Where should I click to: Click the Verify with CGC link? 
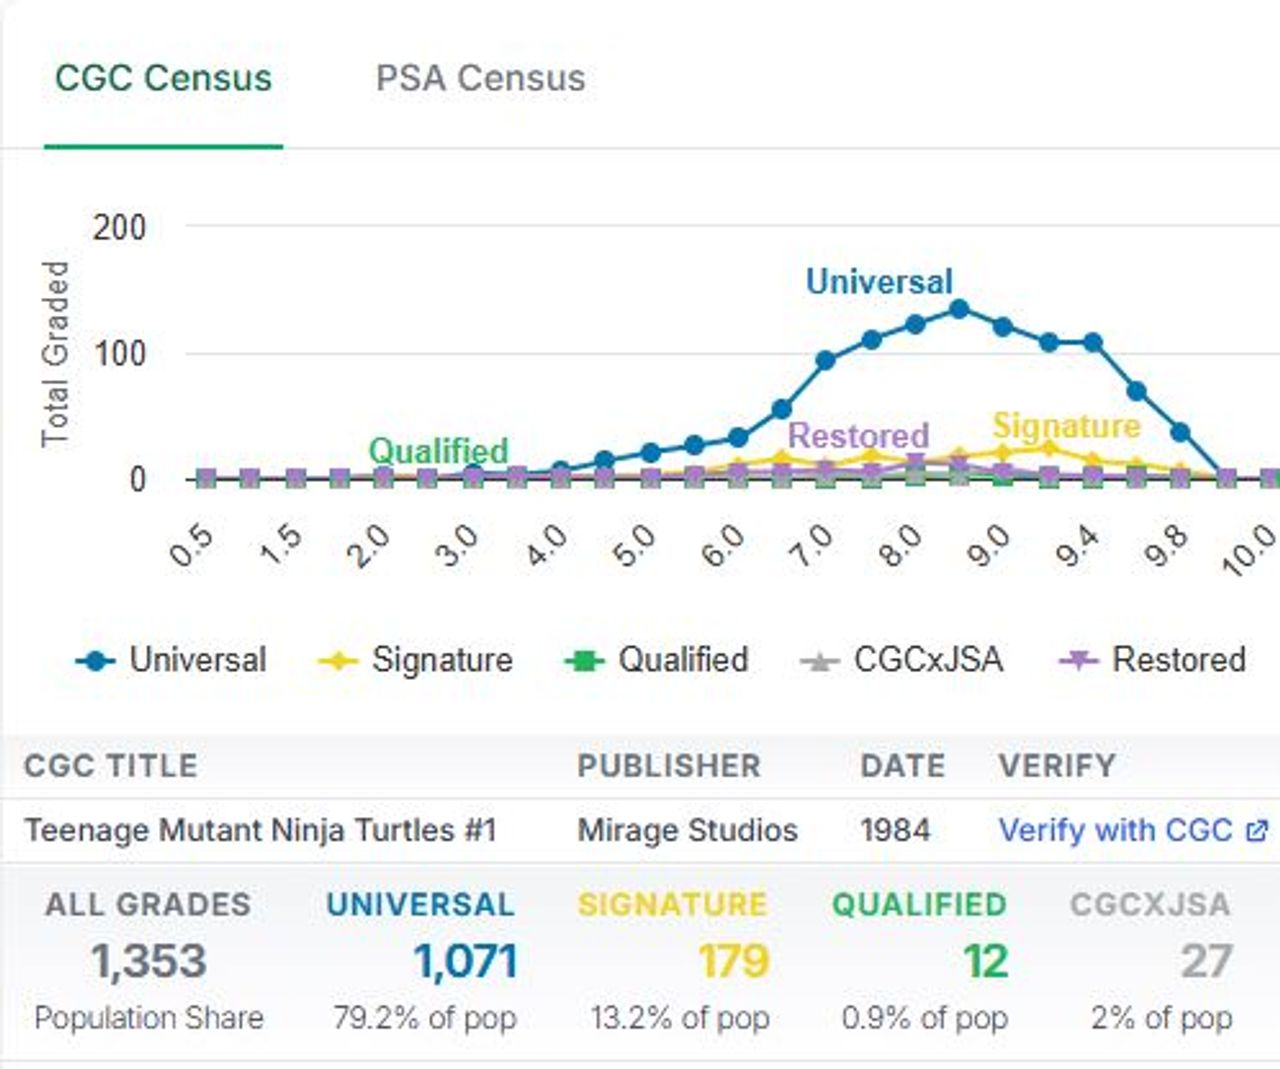coord(1115,830)
